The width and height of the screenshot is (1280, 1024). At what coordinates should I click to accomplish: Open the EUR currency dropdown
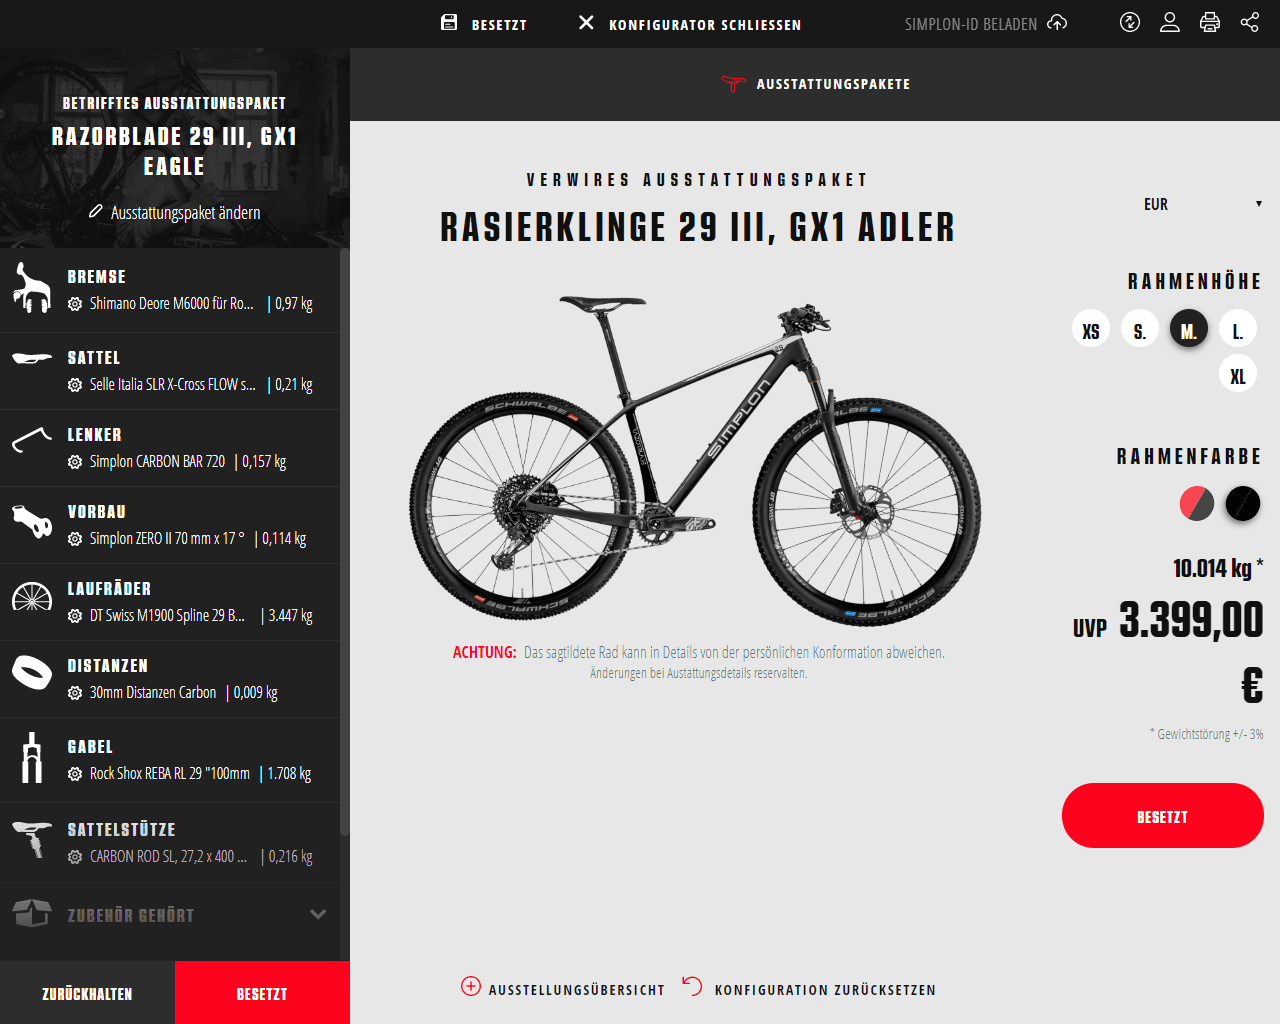1202,204
